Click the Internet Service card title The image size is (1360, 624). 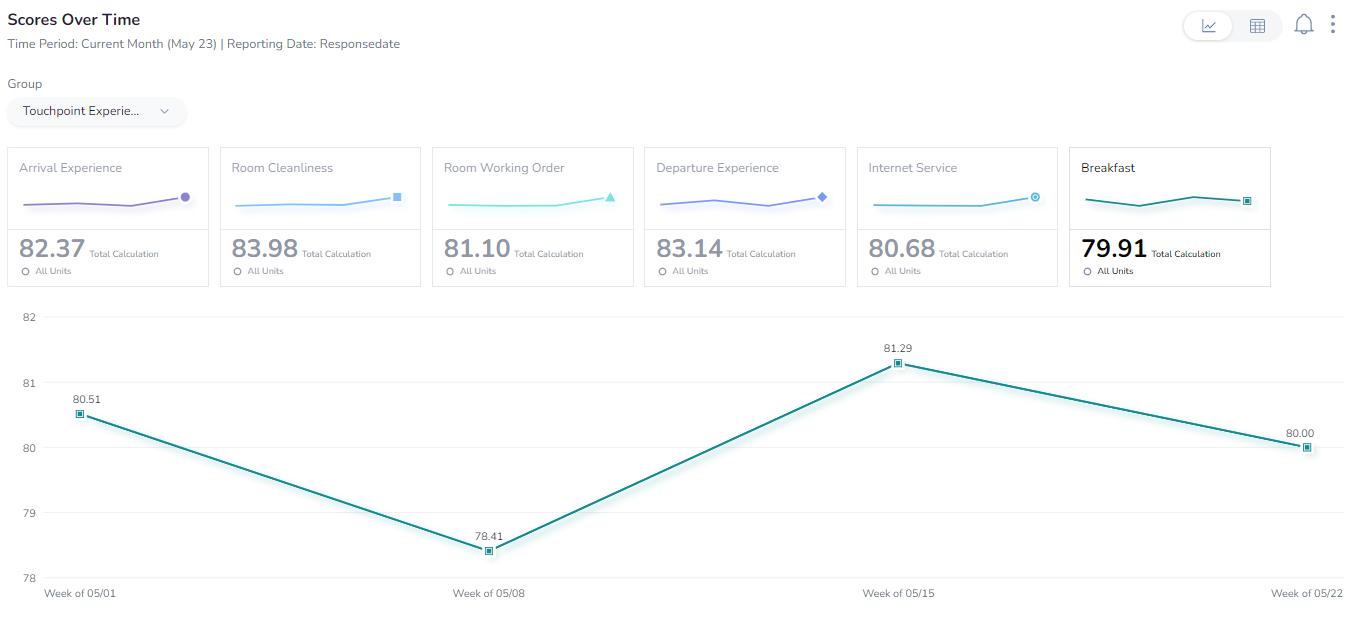(x=913, y=168)
